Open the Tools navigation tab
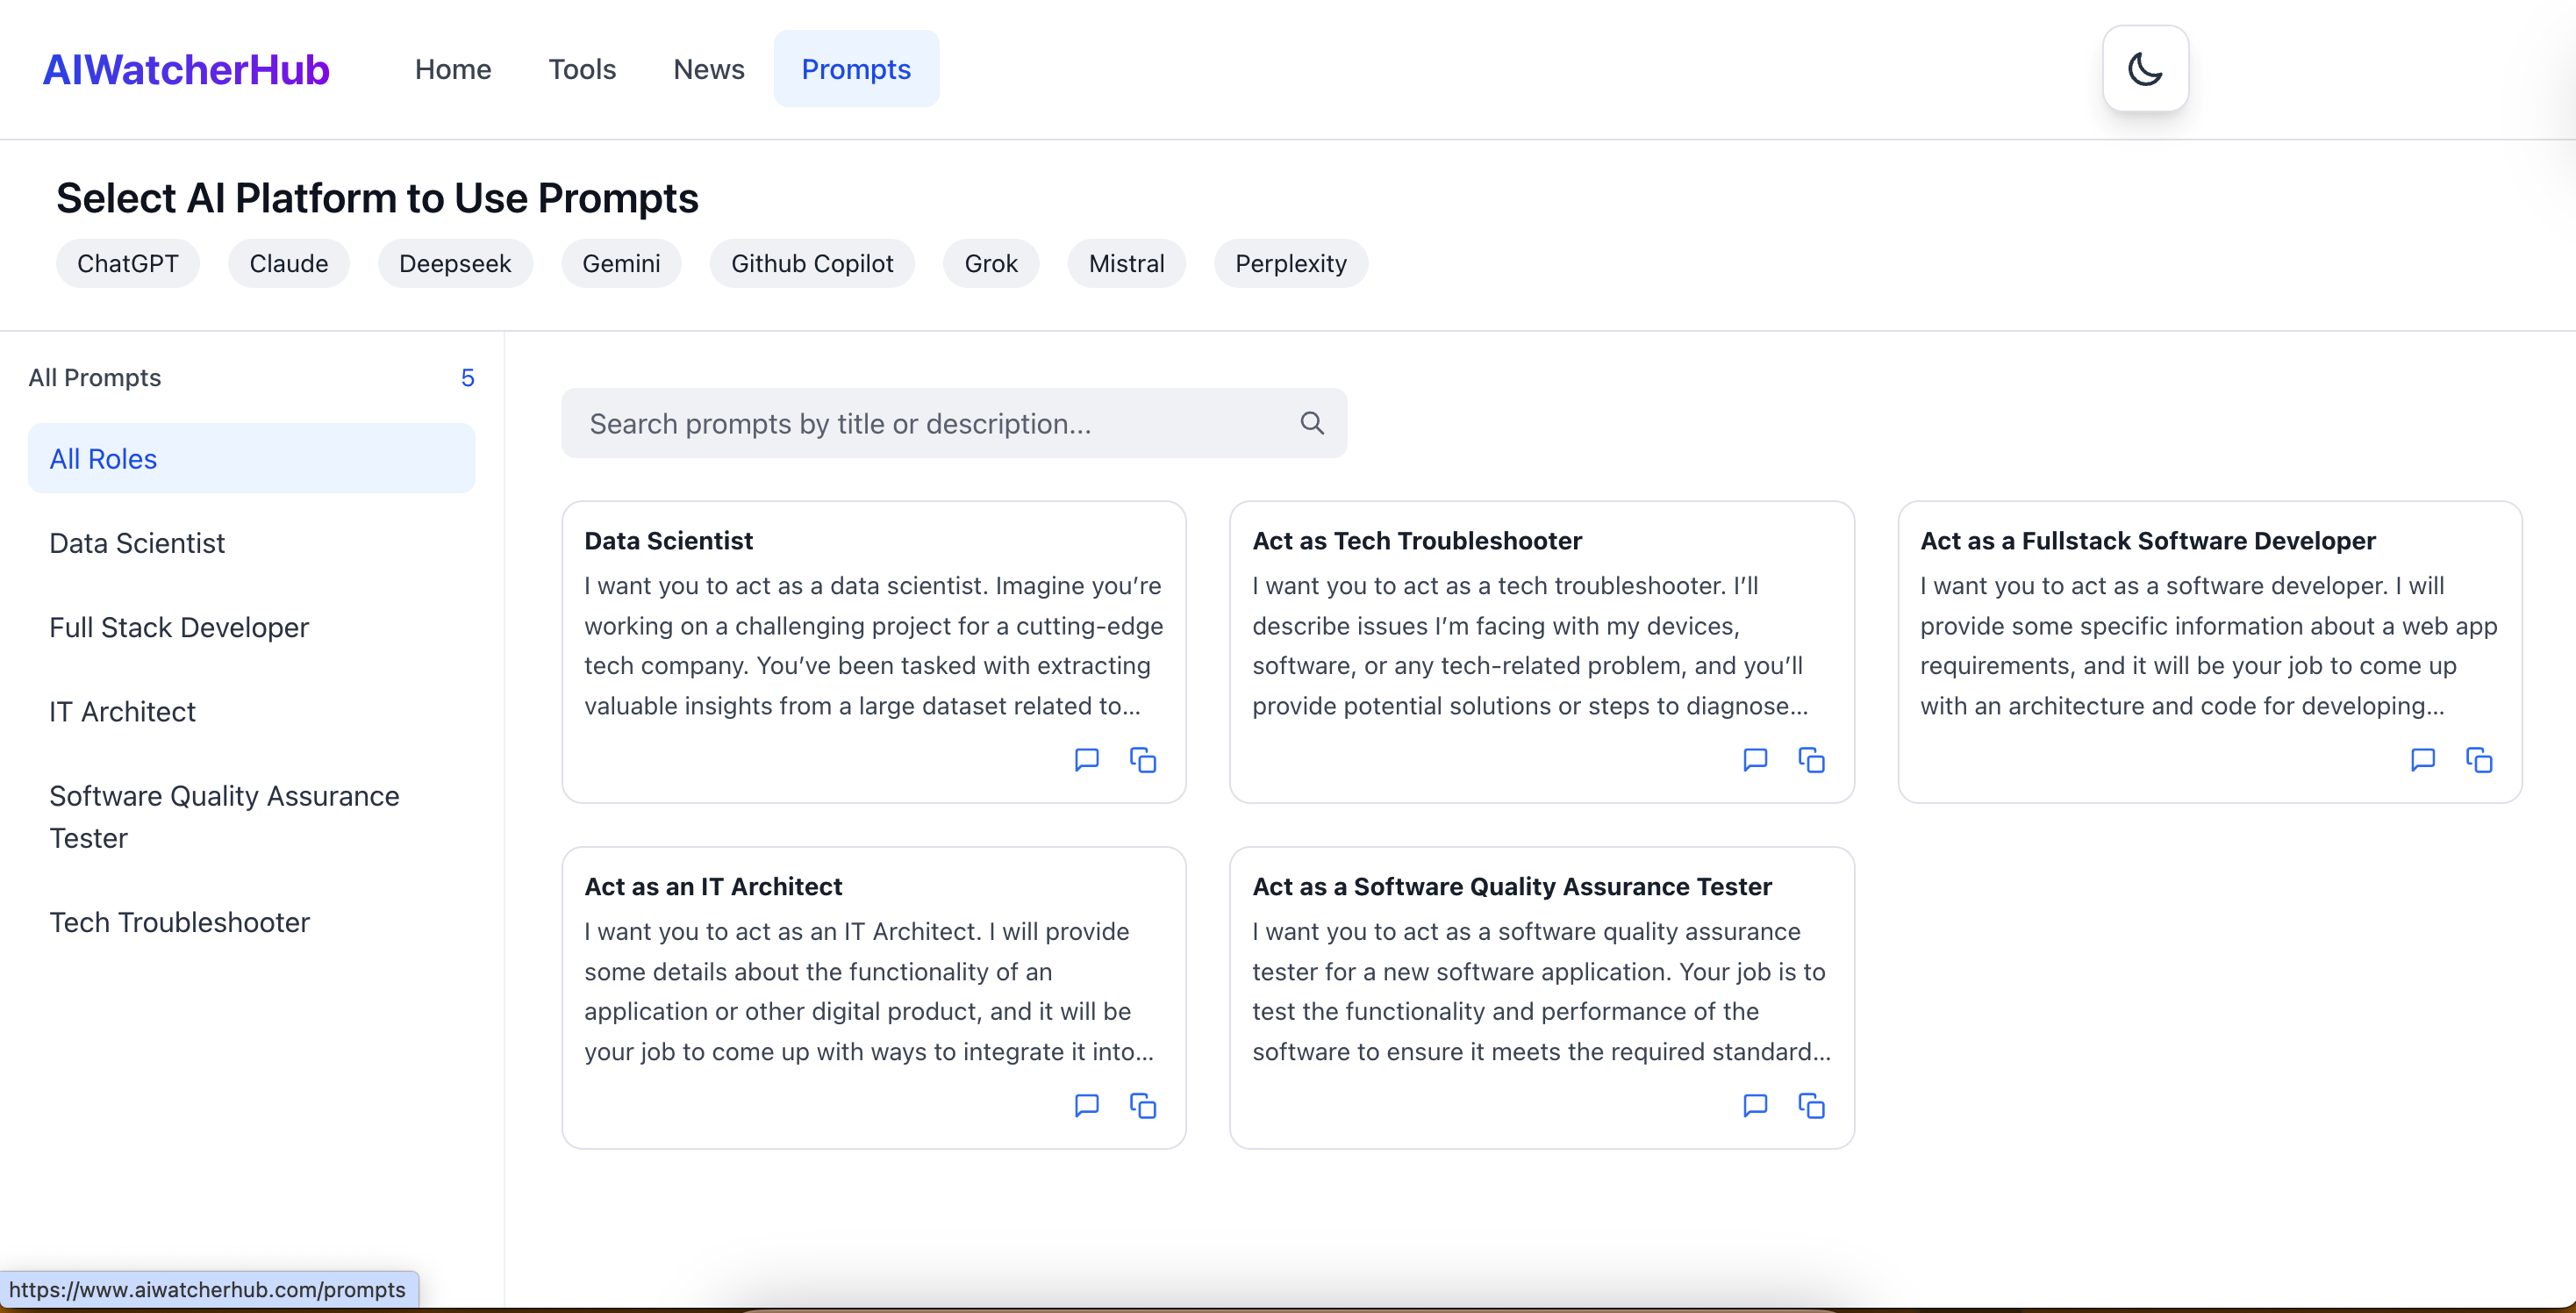Screen dimensions: 2576x1313 (x=581, y=69)
